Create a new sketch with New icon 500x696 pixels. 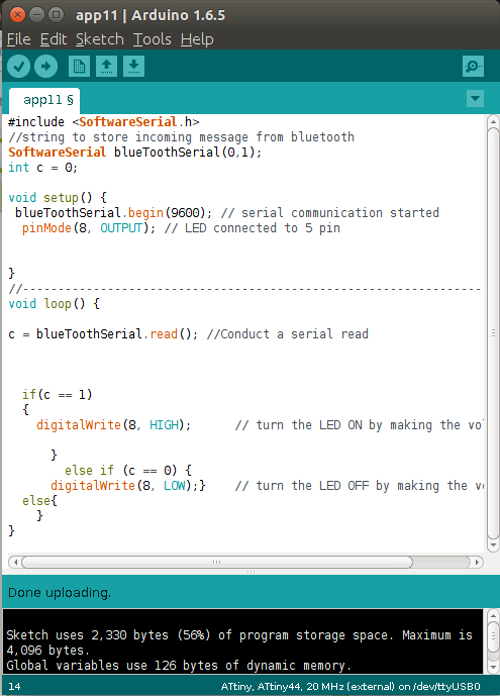(79, 67)
